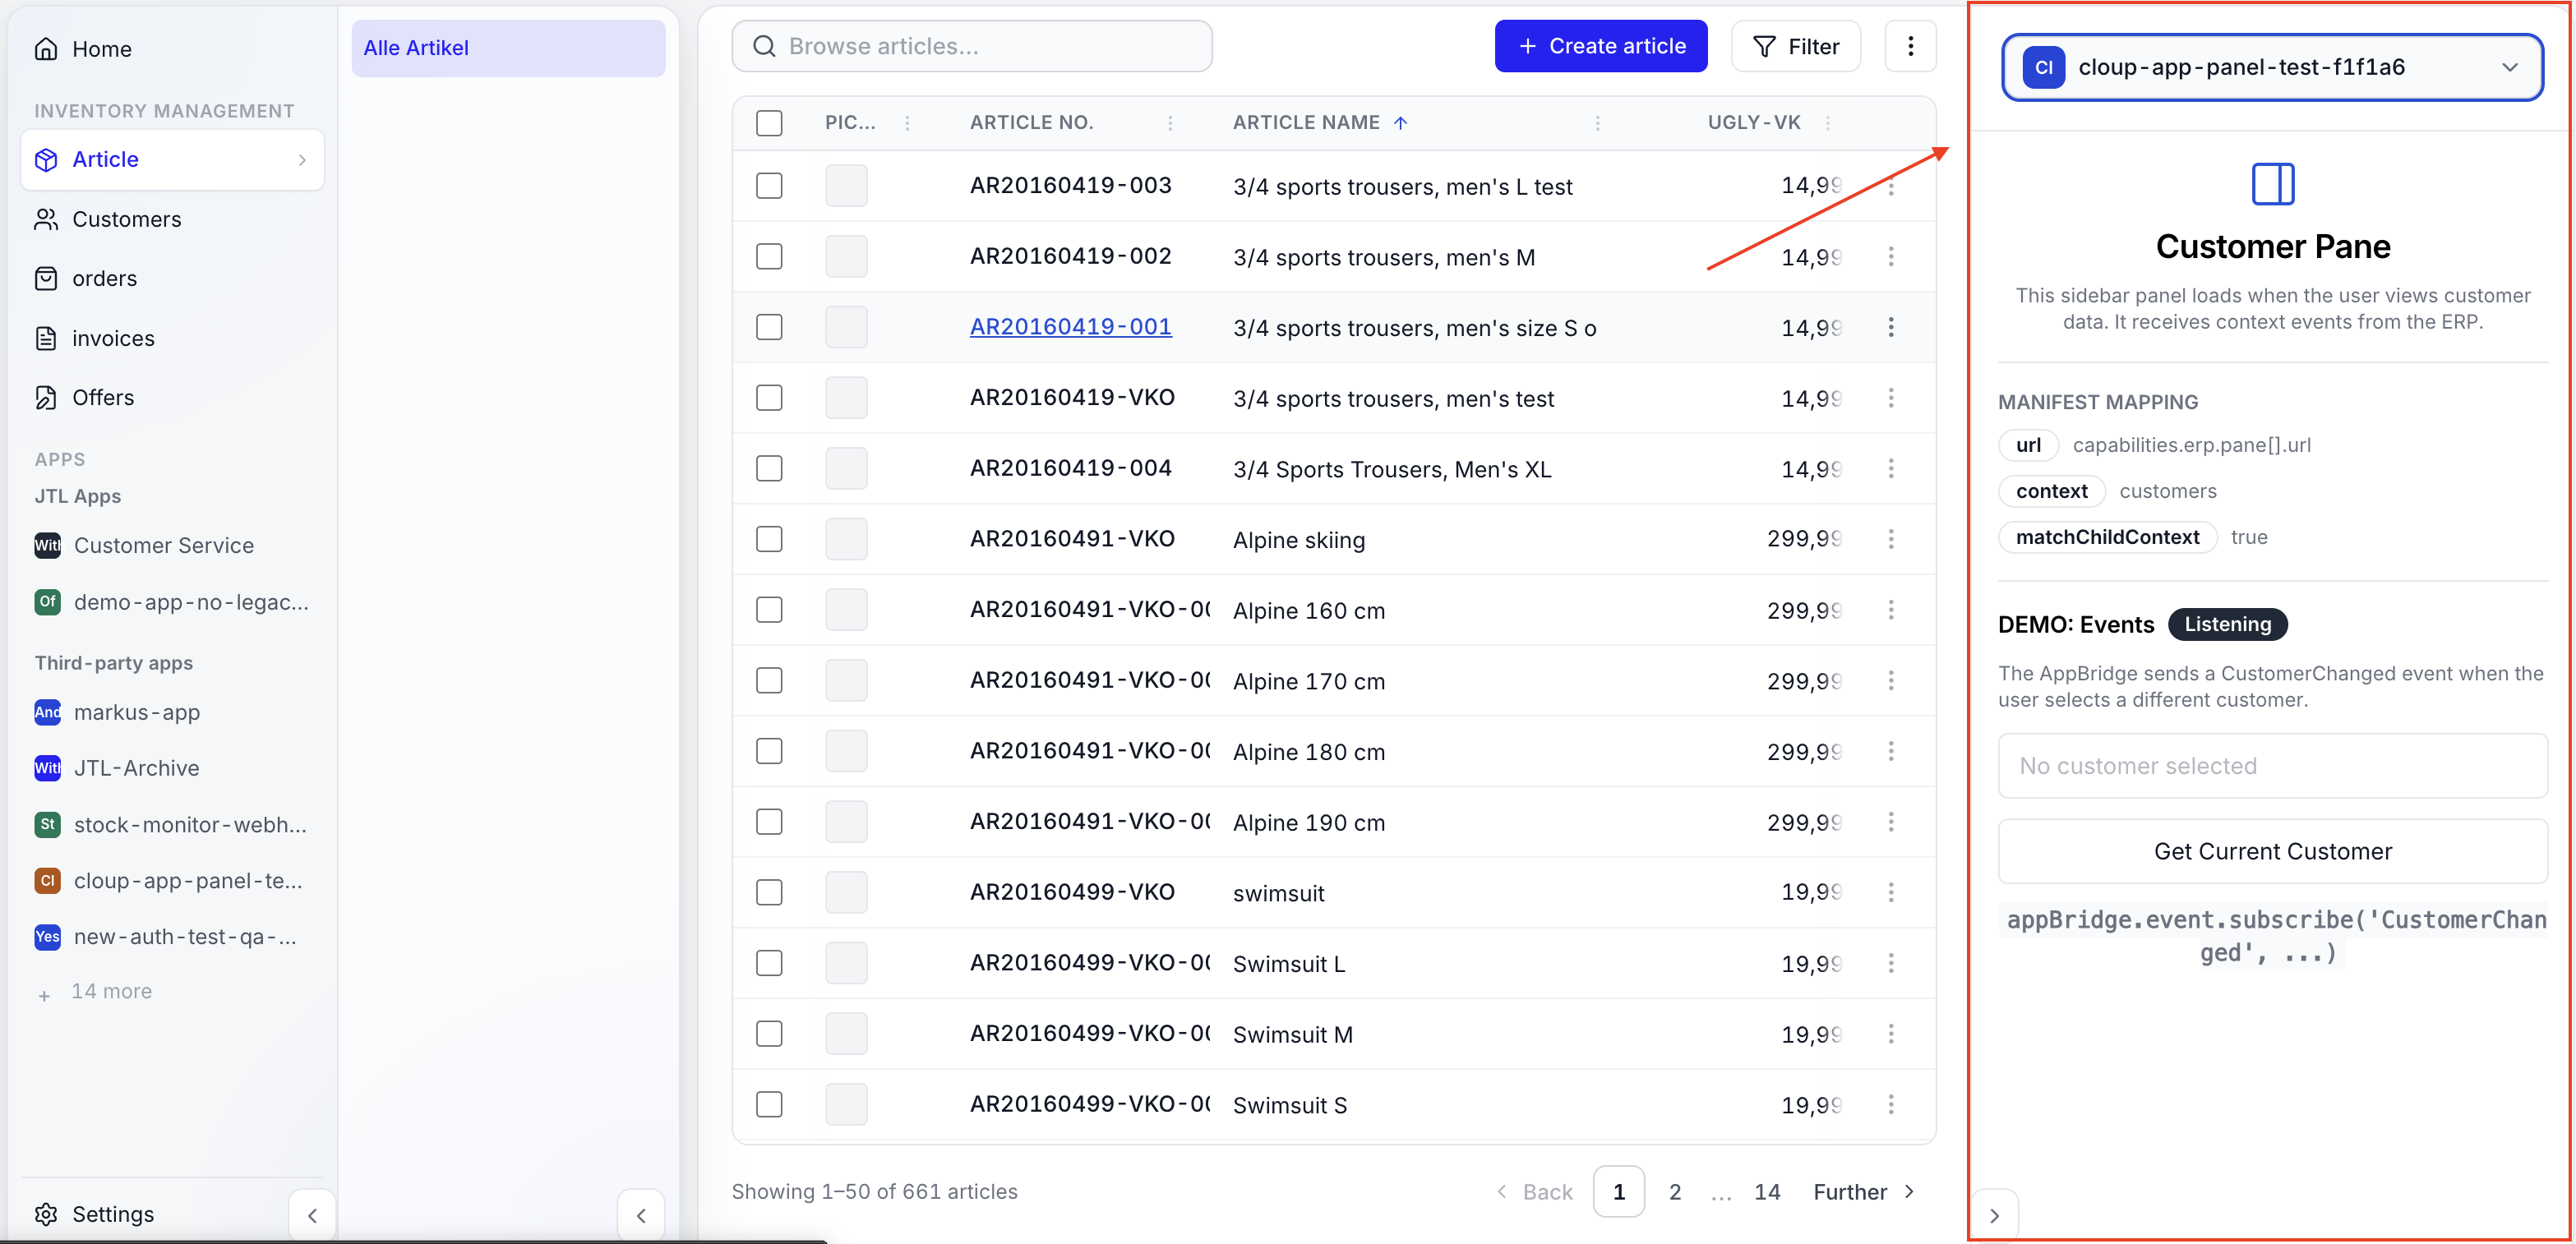This screenshot has height=1244, width=2576.
Task: Open the Customers section
Action: 108,219
